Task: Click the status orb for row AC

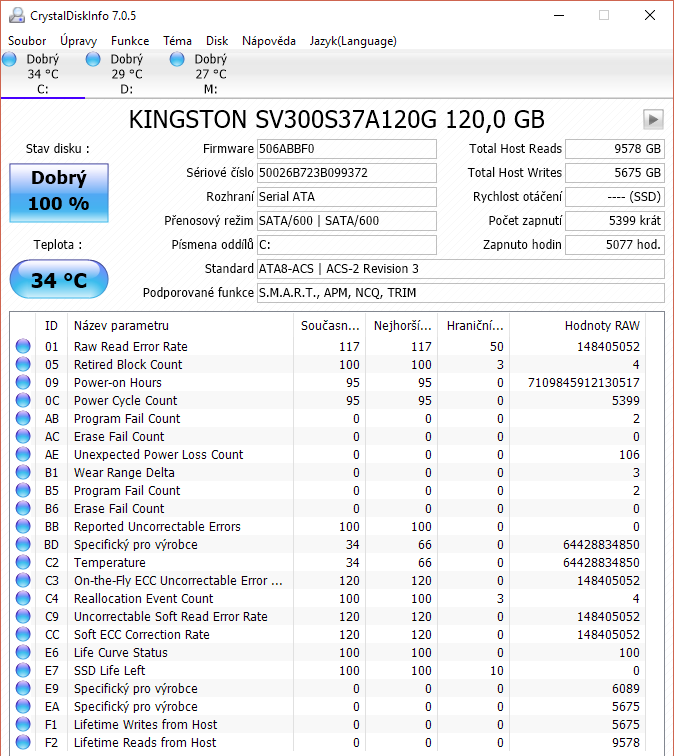Action: pyautogui.click(x=23, y=436)
